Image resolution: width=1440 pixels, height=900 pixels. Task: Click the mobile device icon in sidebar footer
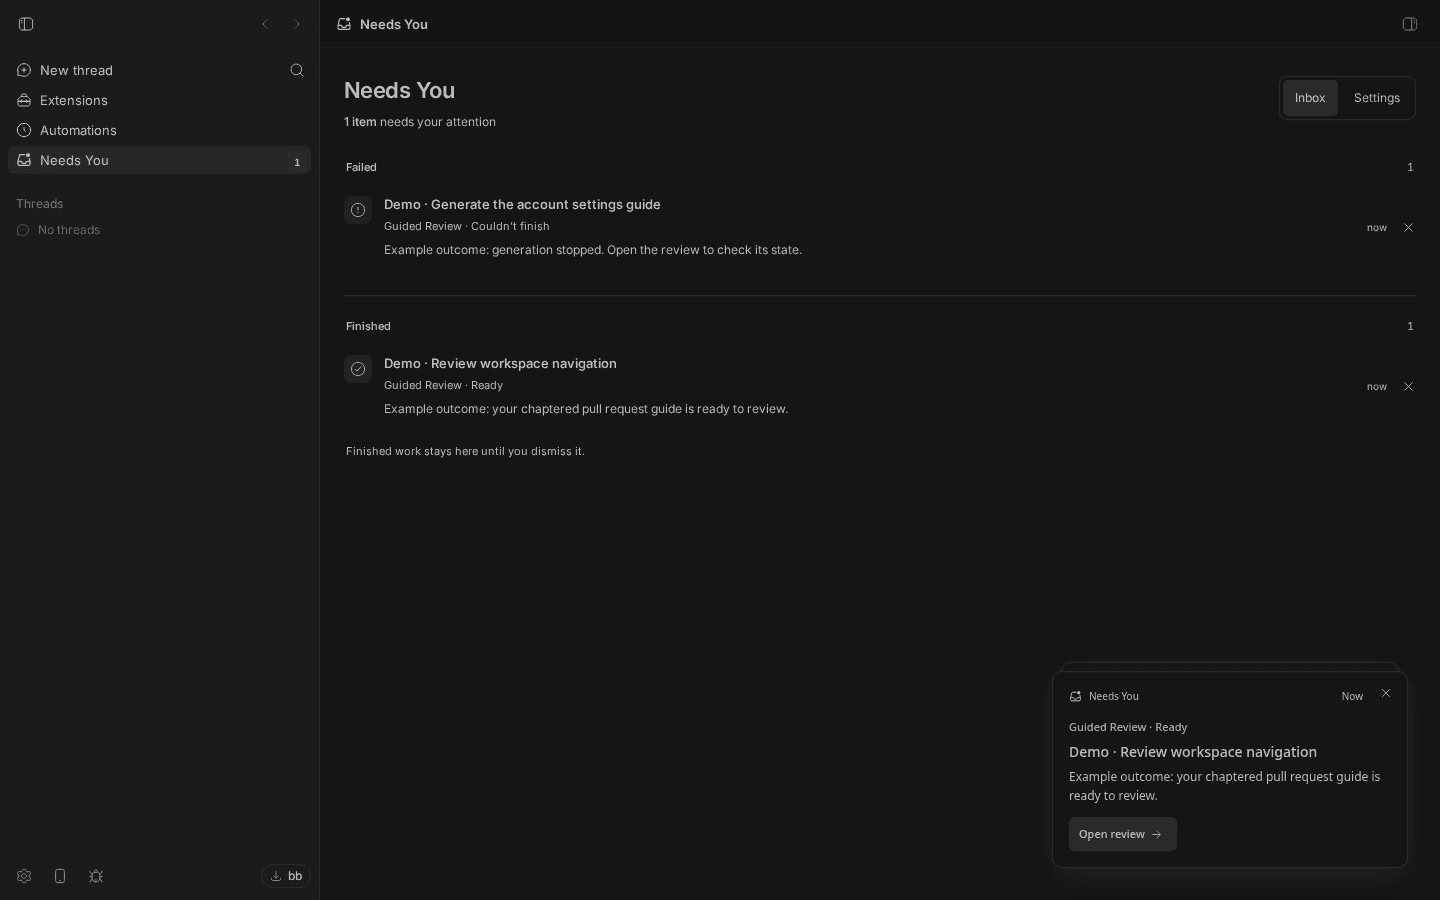coord(60,876)
